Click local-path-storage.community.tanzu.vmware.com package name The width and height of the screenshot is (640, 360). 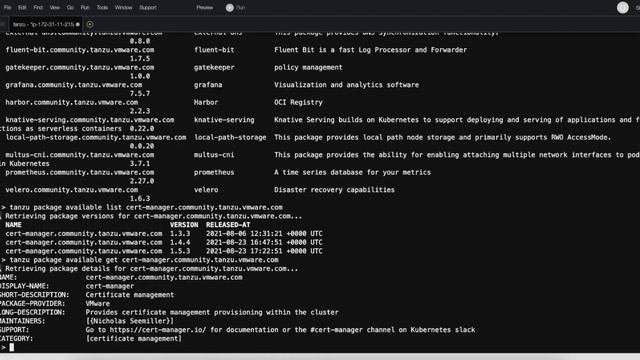[x=96, y=138]
